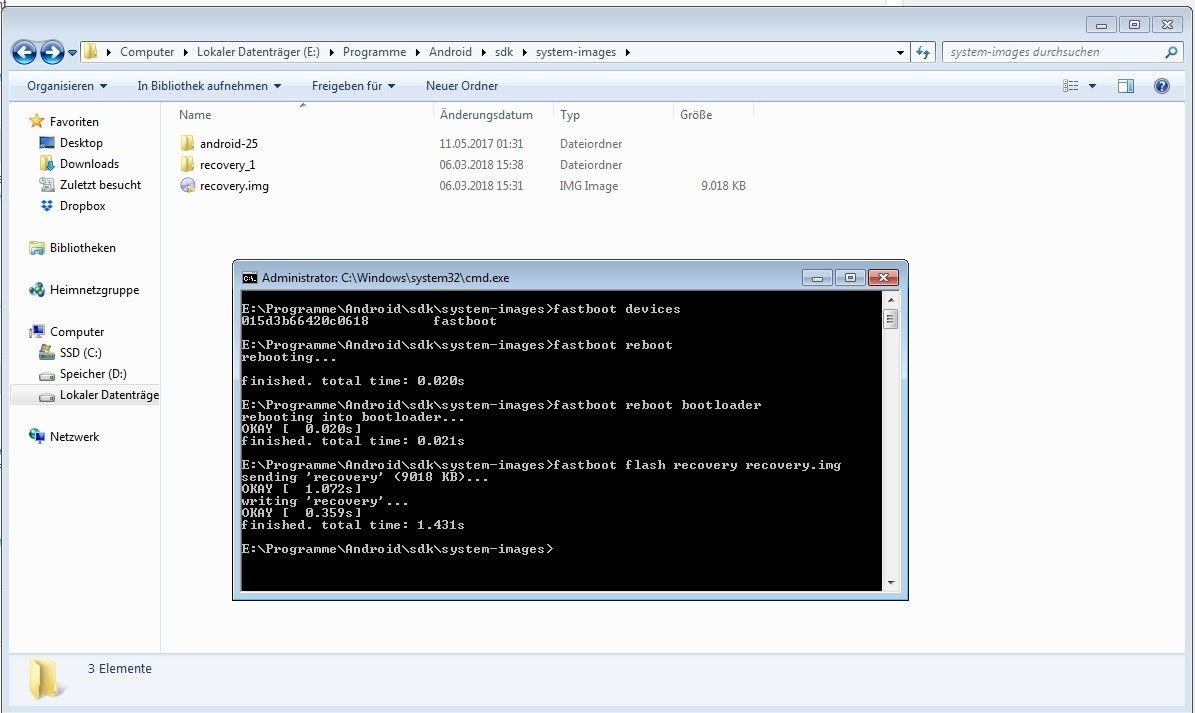Viewport: 1195px width, 713px height.
Task: Click the Neuer Ordner button
Action: pos(462,86)
